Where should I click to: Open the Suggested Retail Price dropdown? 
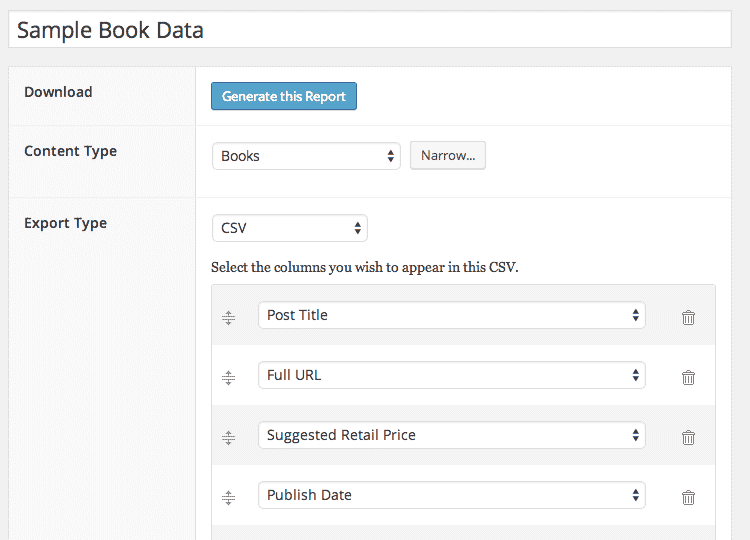point(452,435)
